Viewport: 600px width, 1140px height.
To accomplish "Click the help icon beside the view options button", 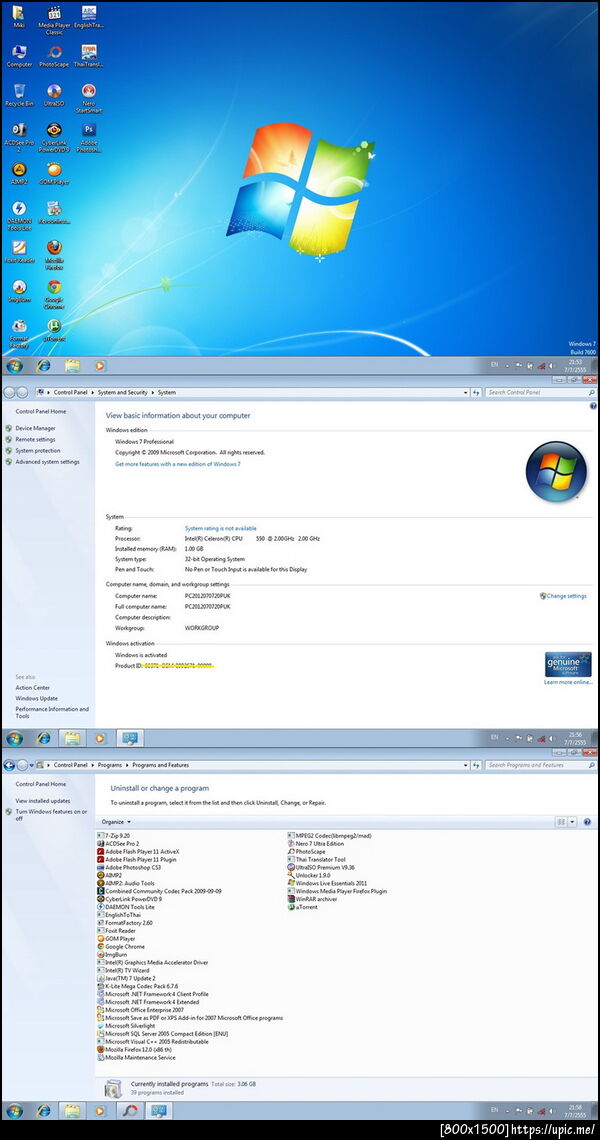I will (x=587, y=822).
